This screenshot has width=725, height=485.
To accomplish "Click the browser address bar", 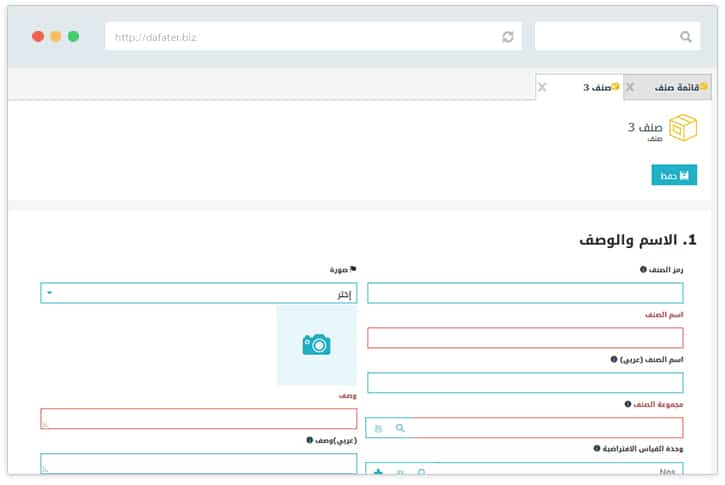I will [x=300, y=37].
